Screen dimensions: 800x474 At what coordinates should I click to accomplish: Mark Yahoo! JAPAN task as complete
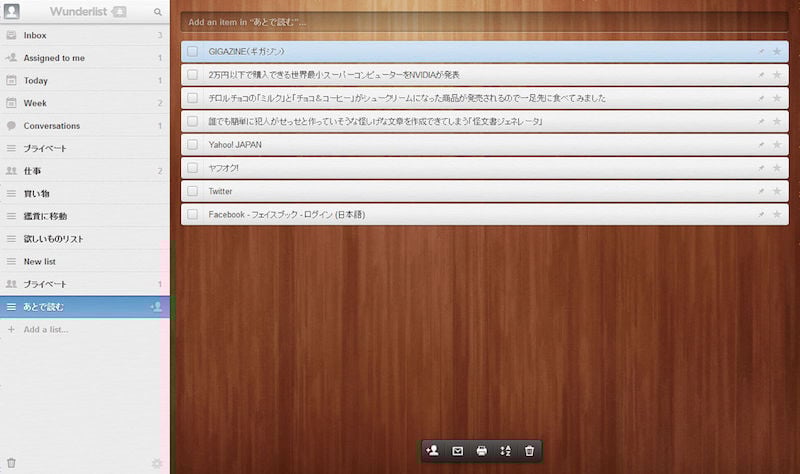[x=193, y=144]
